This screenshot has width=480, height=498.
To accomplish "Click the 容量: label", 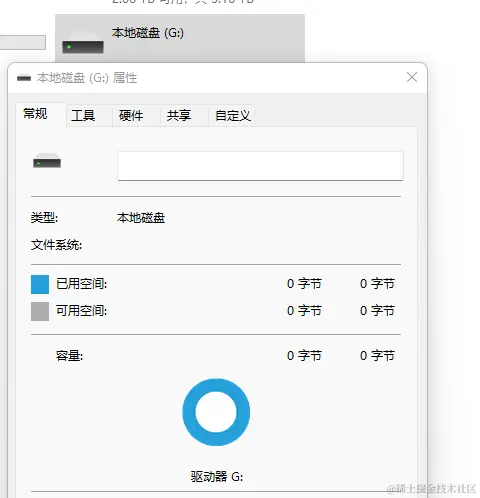I will [x=69, y=356].
